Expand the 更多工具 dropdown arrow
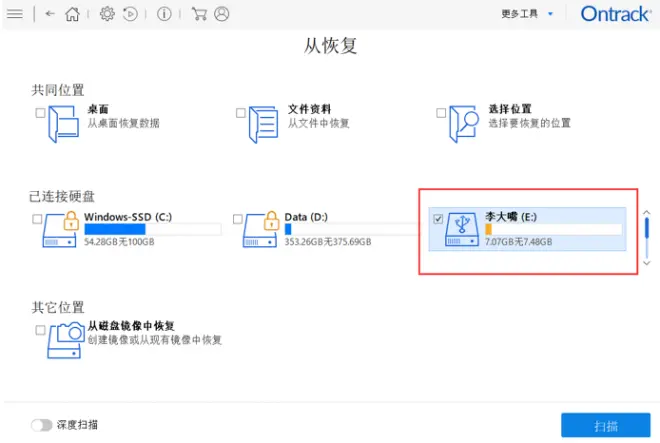The height and width of the screenshot is (443, 660). (x=550, y=14)
